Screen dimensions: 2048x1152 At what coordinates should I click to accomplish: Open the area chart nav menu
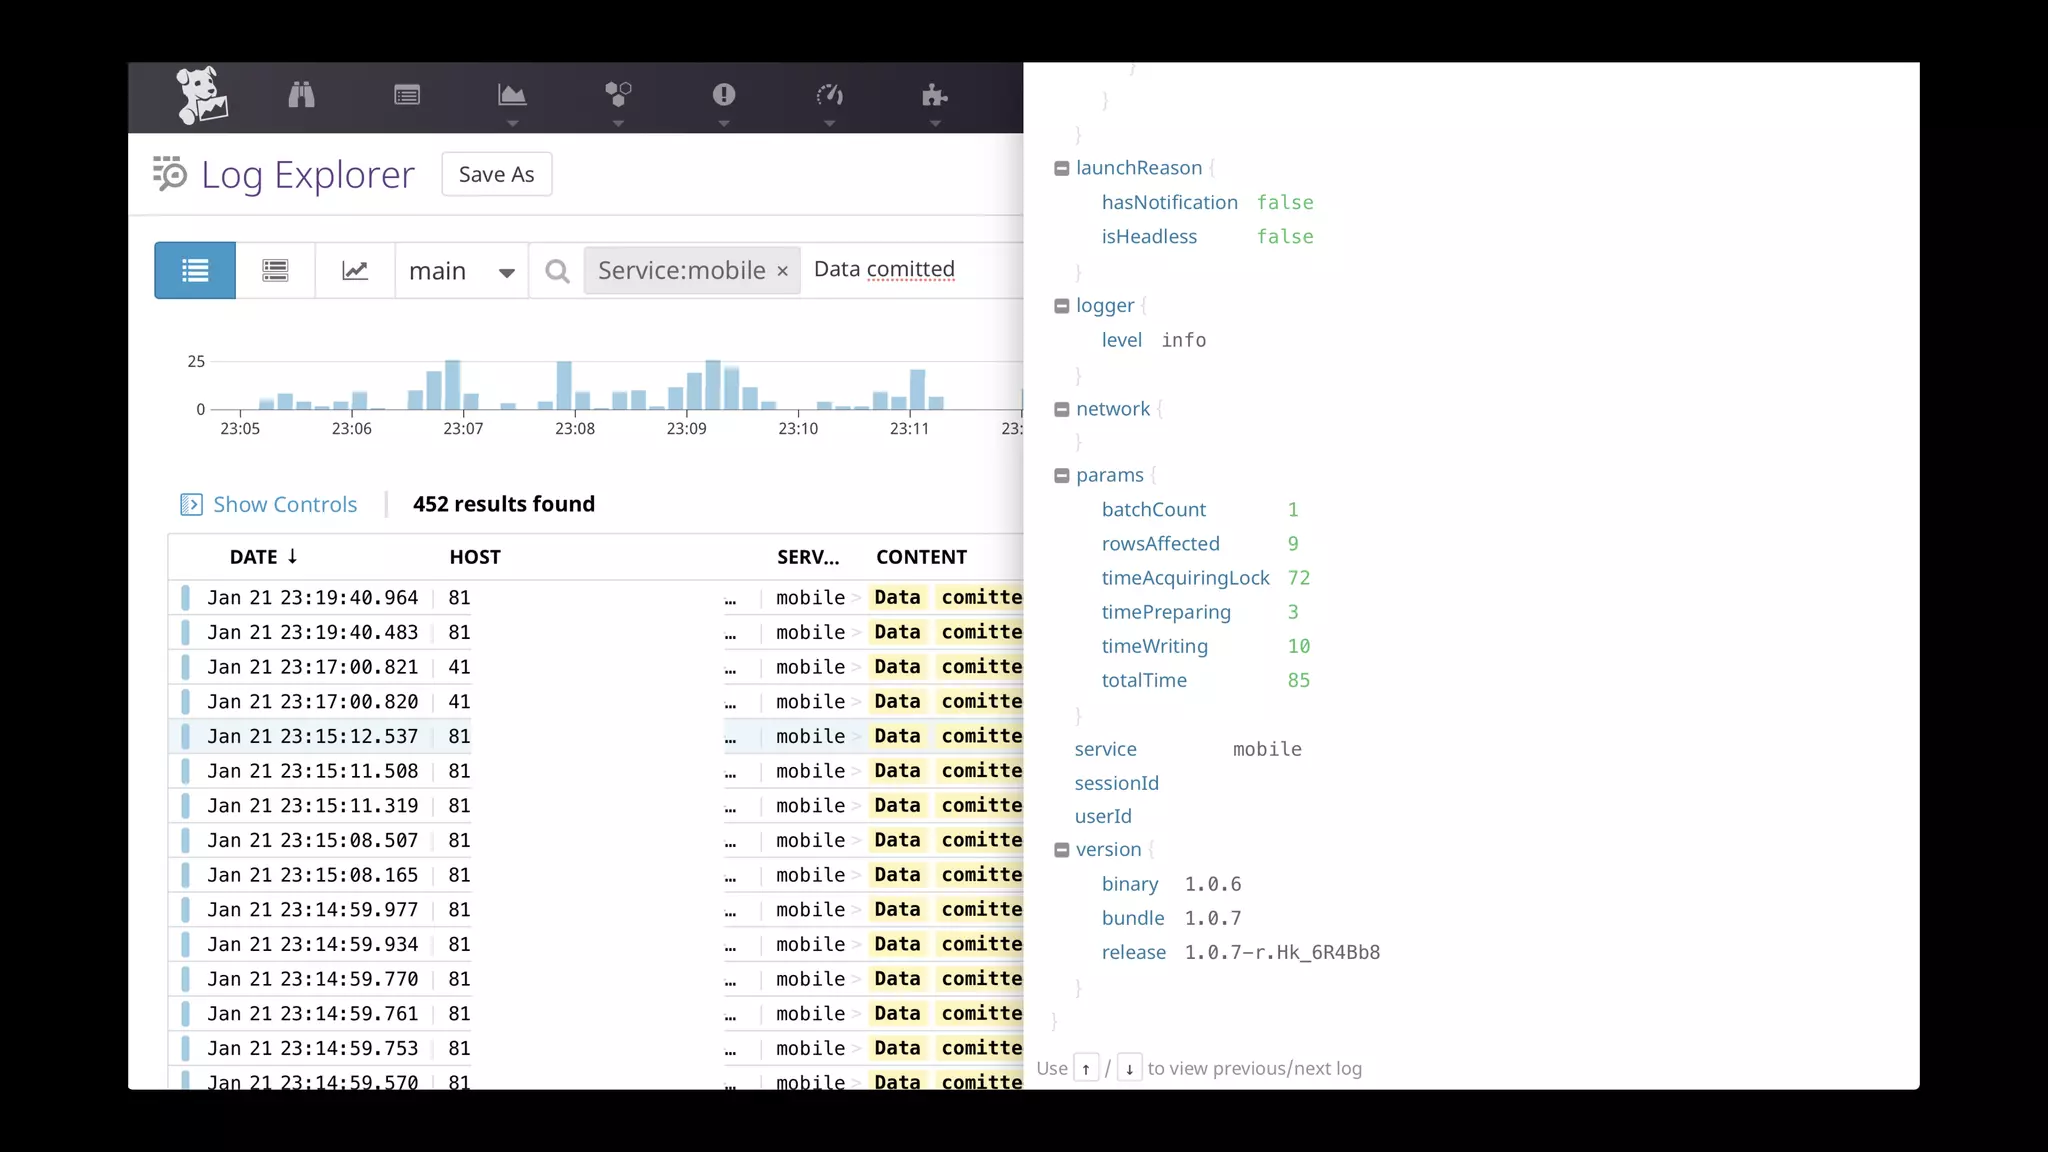(x=512, y=96)
